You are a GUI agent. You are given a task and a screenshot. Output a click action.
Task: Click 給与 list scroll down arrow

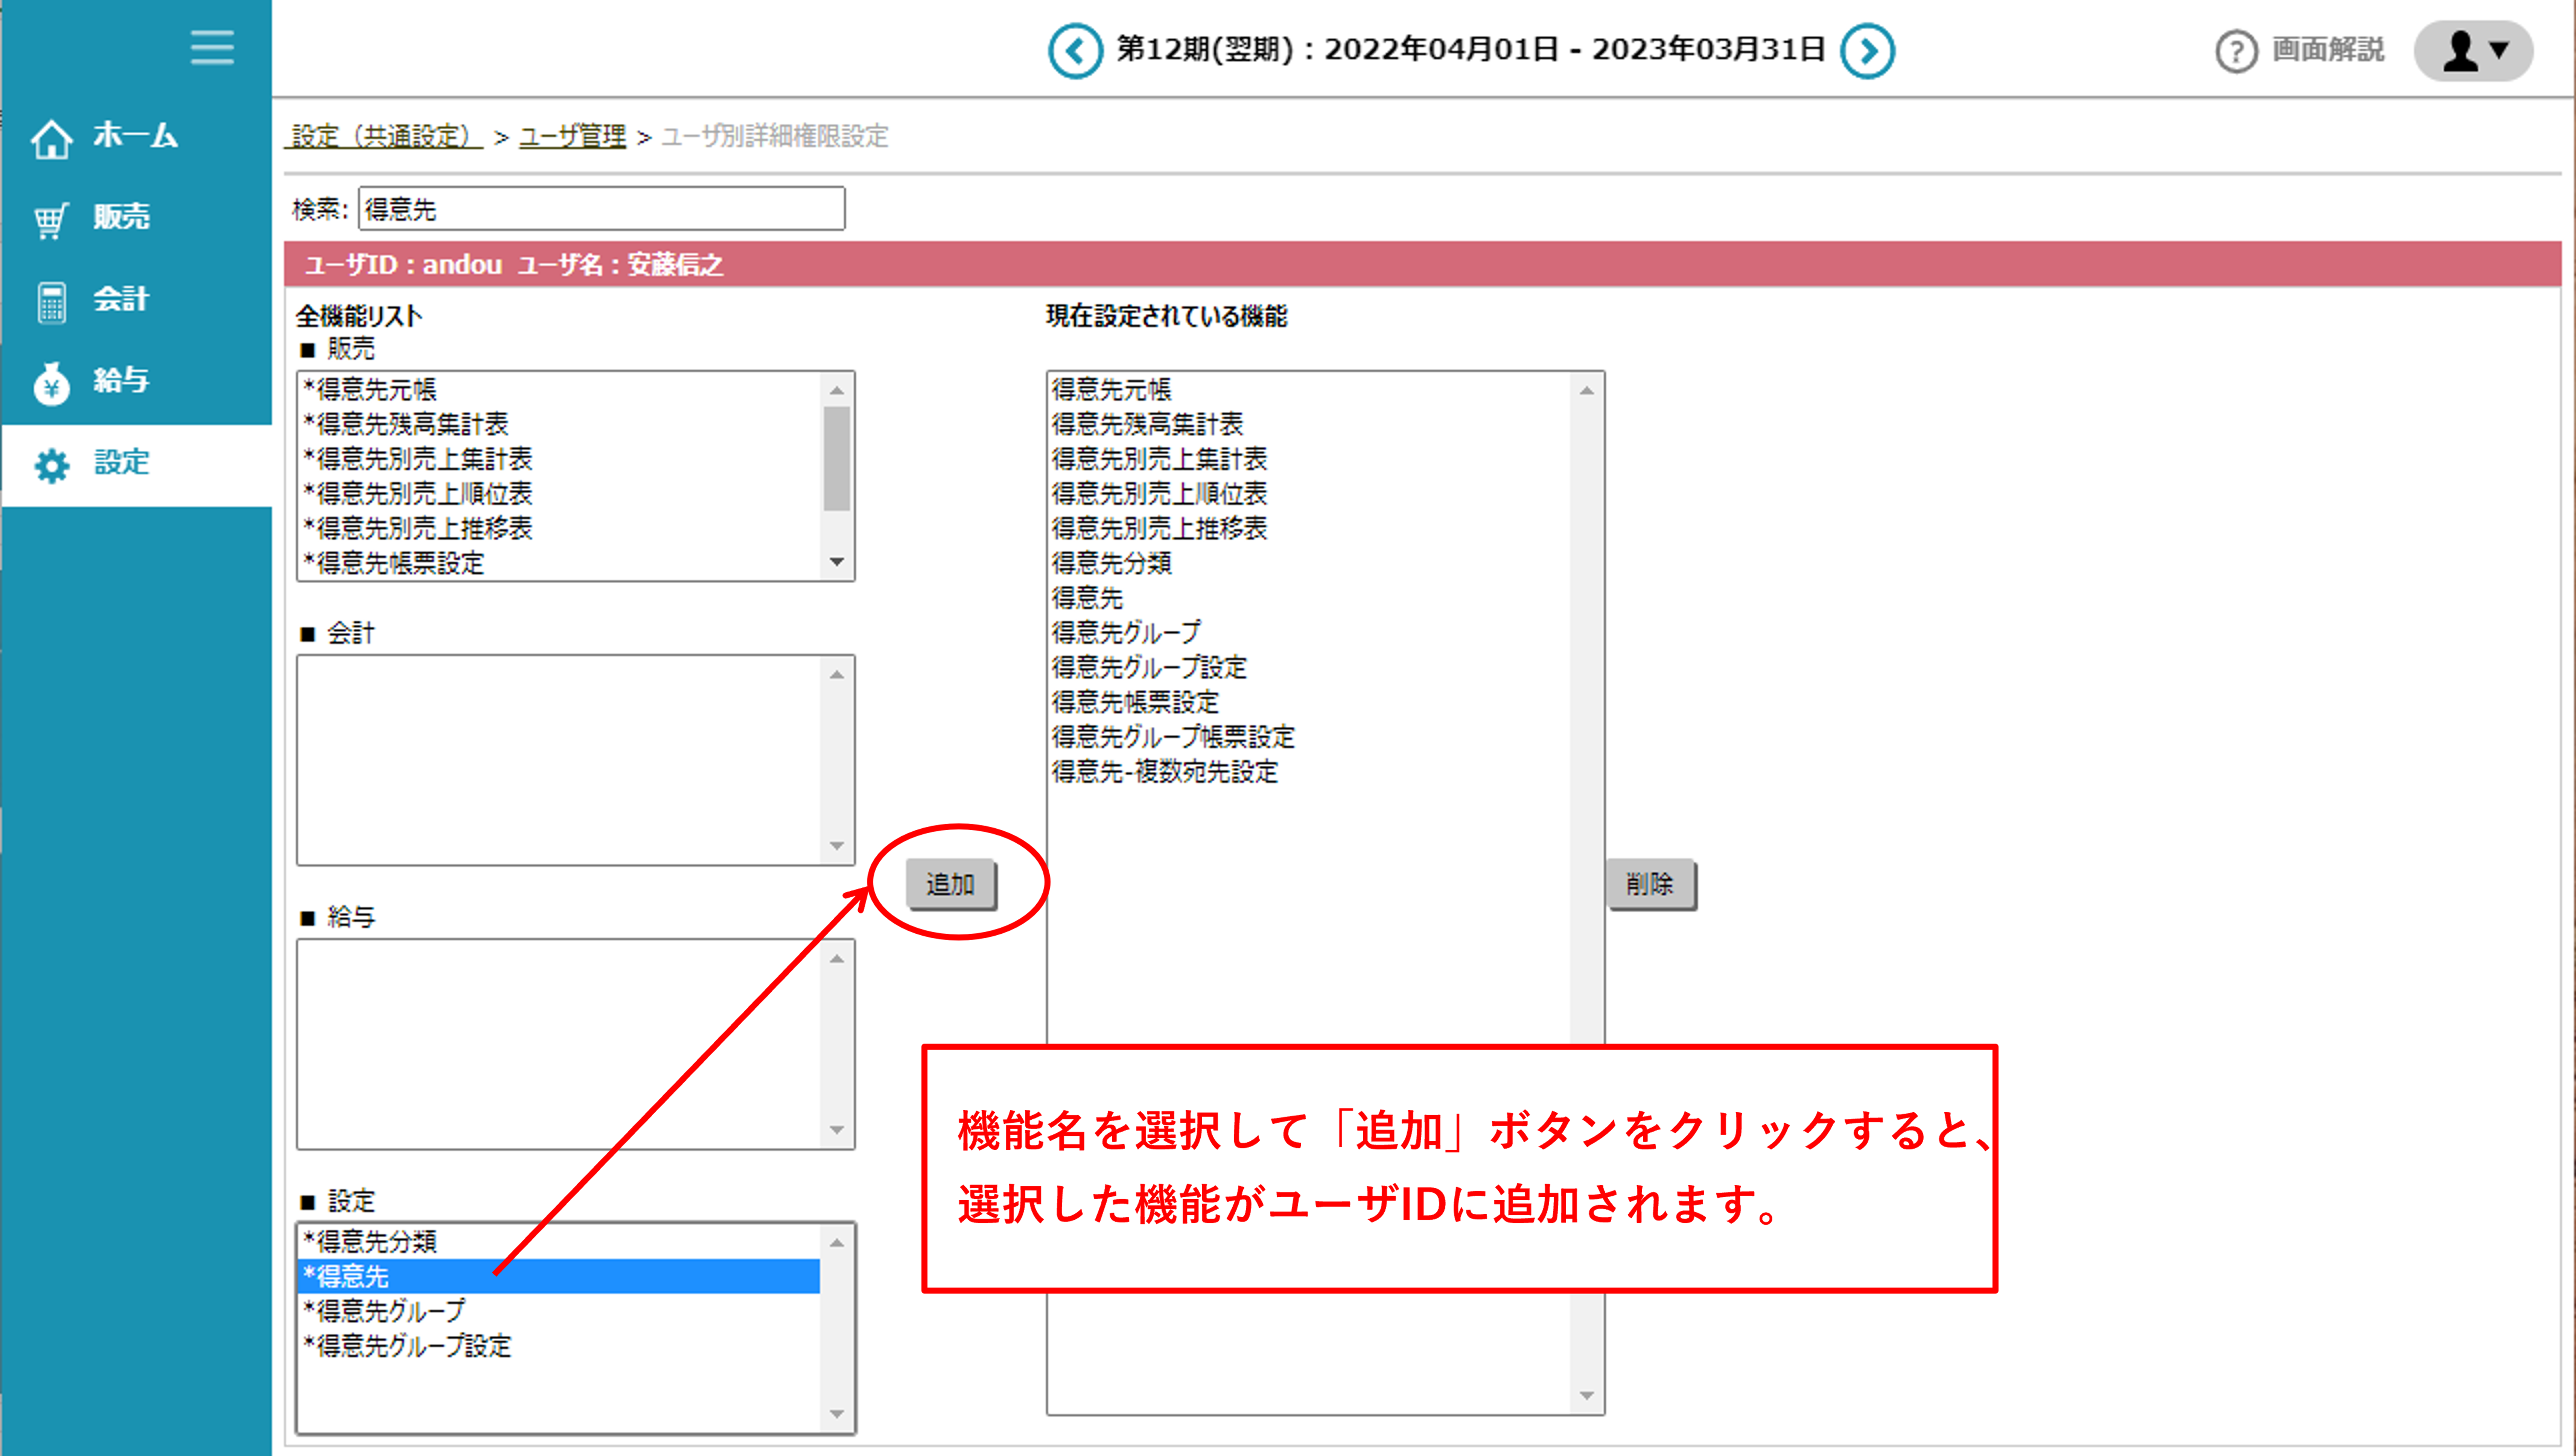[x=837, y=1130]
